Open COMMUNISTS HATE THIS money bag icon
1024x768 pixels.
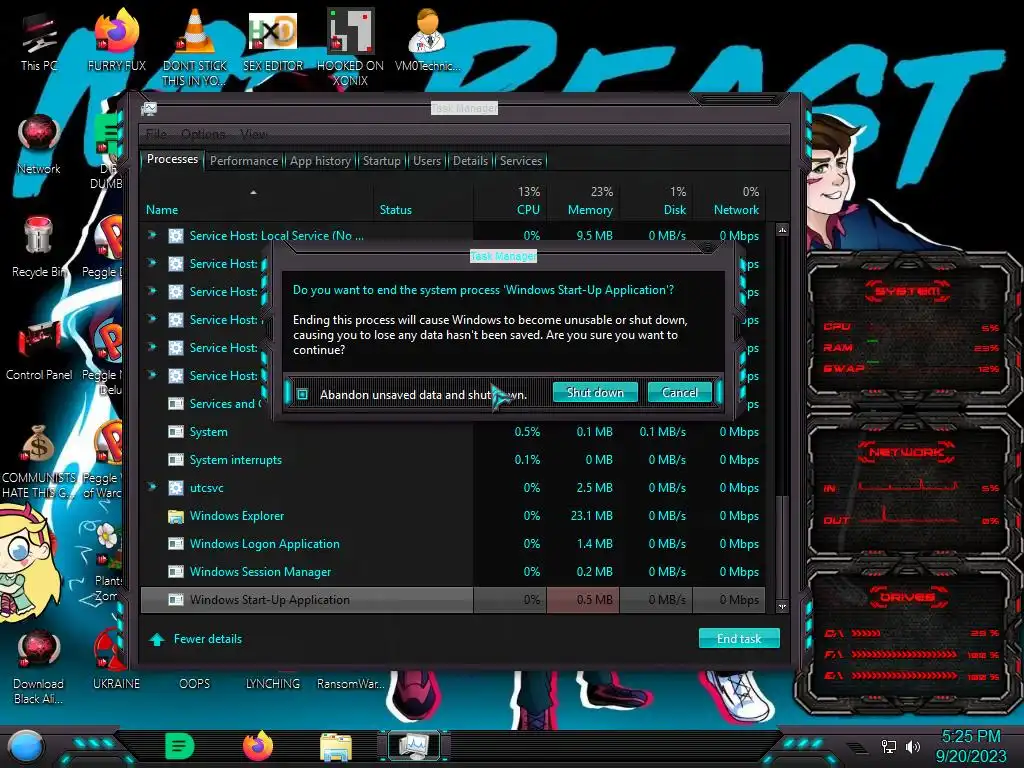point(39,461)
